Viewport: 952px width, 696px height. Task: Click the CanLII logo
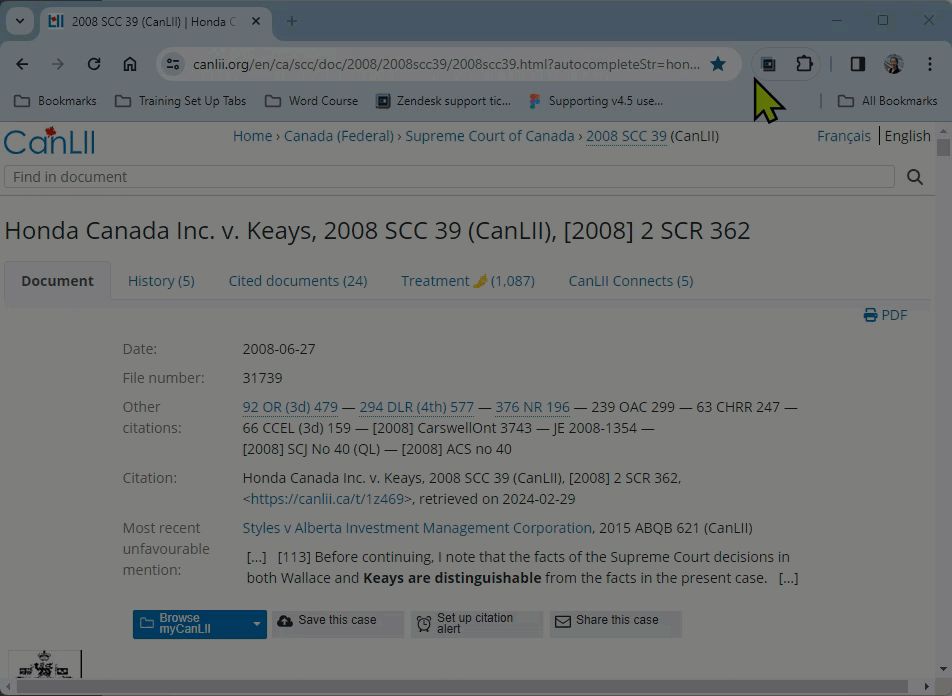(x=49, y=141)
